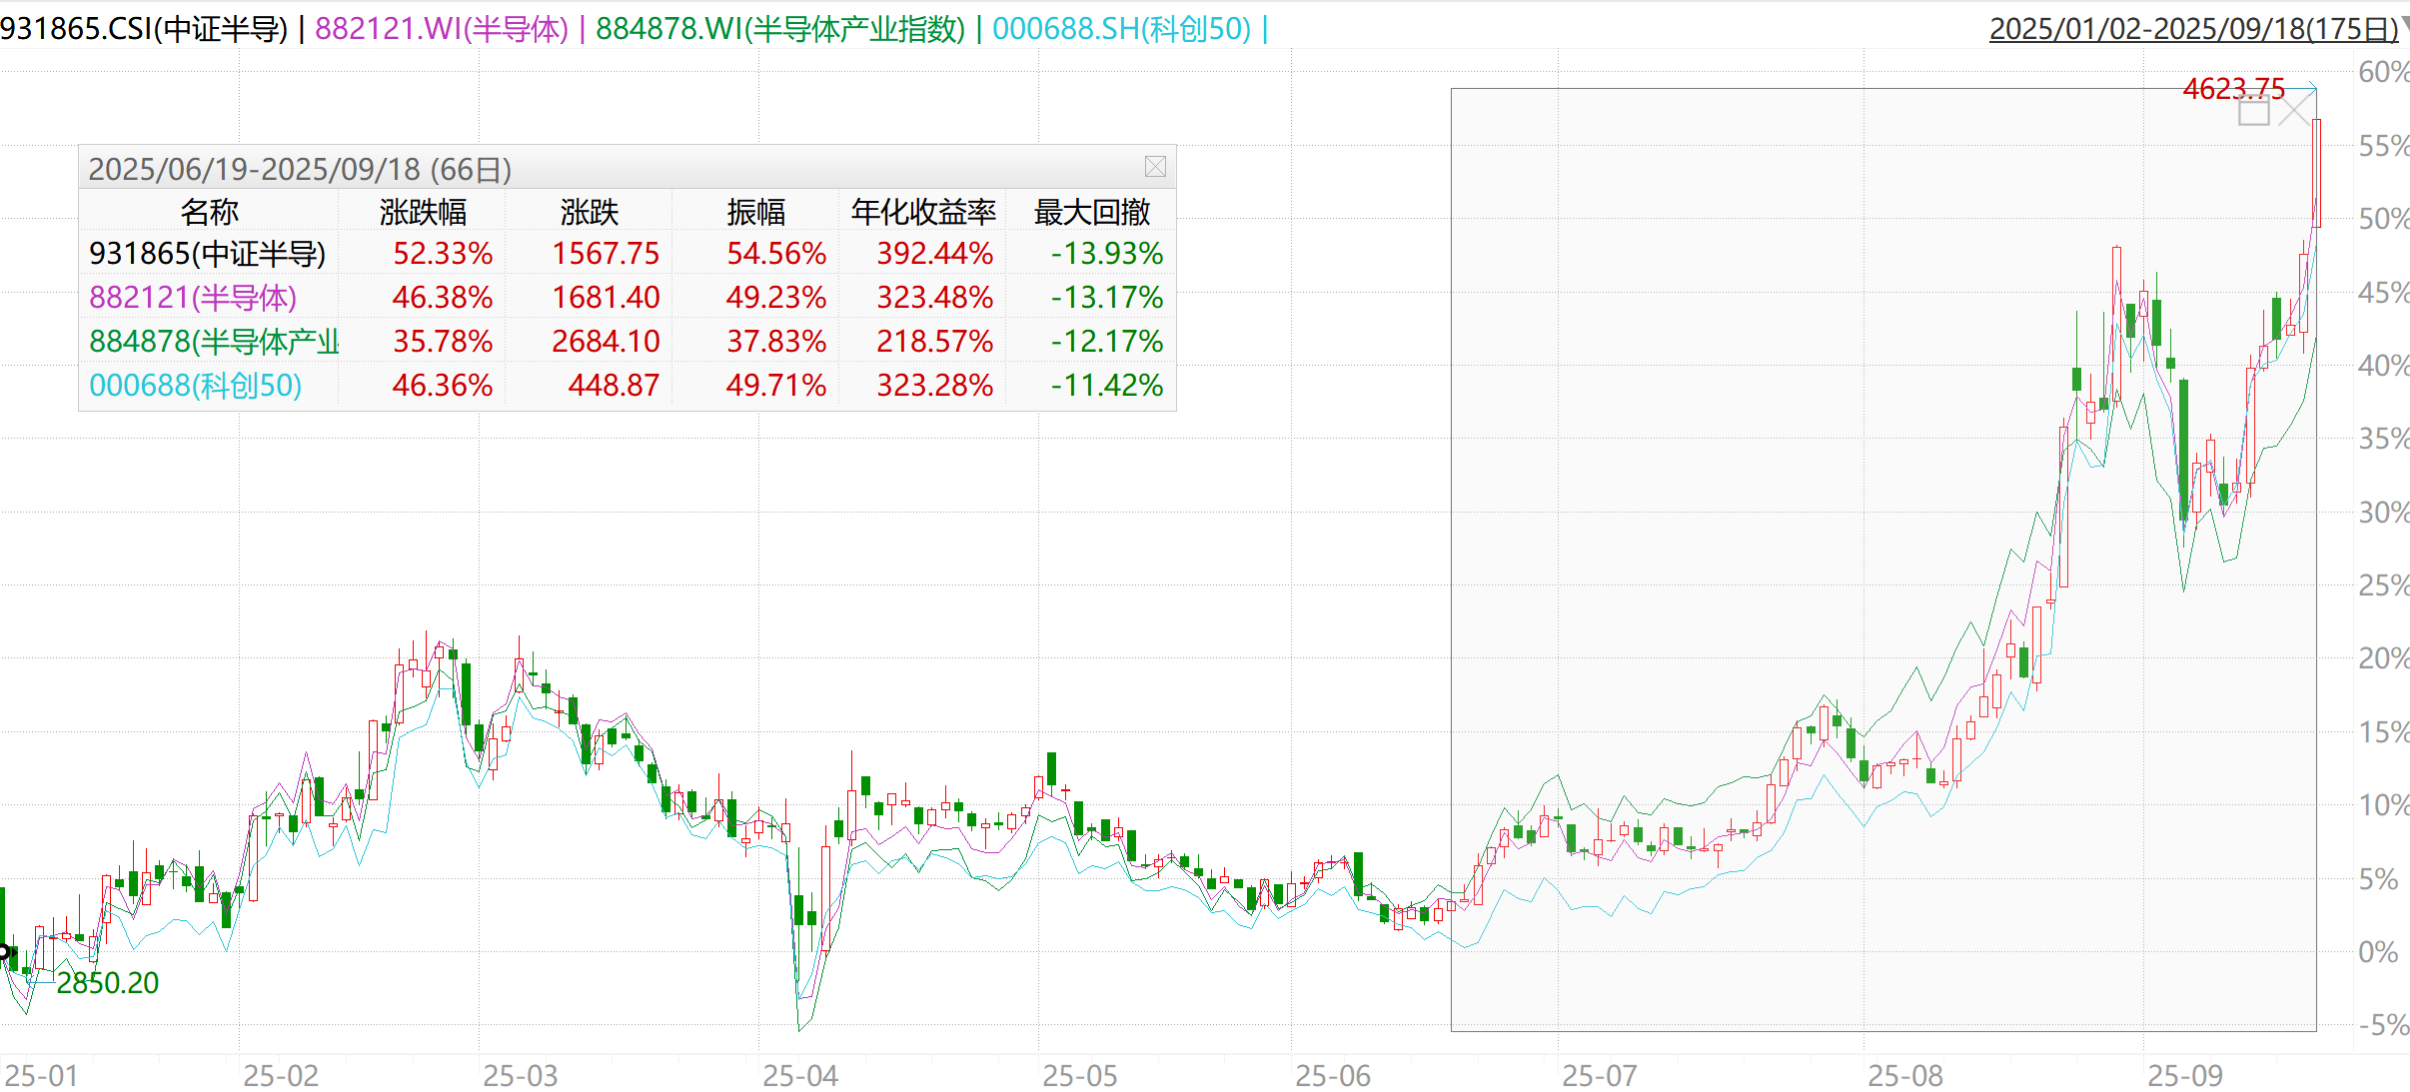Image resolution: width=2410 pixels, height=1092 pixels.
Task: Select 931865.CSI(中证半导) legend label
Action: [x=144, y=29]
